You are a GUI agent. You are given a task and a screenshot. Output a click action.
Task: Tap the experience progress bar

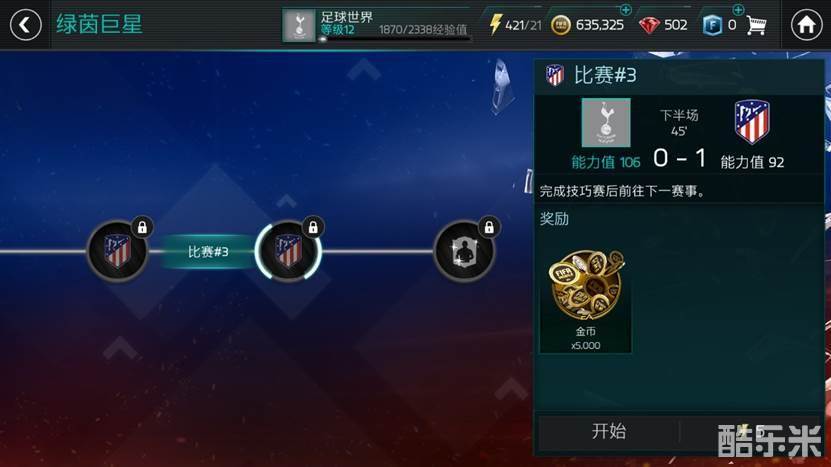pos(394,39)
